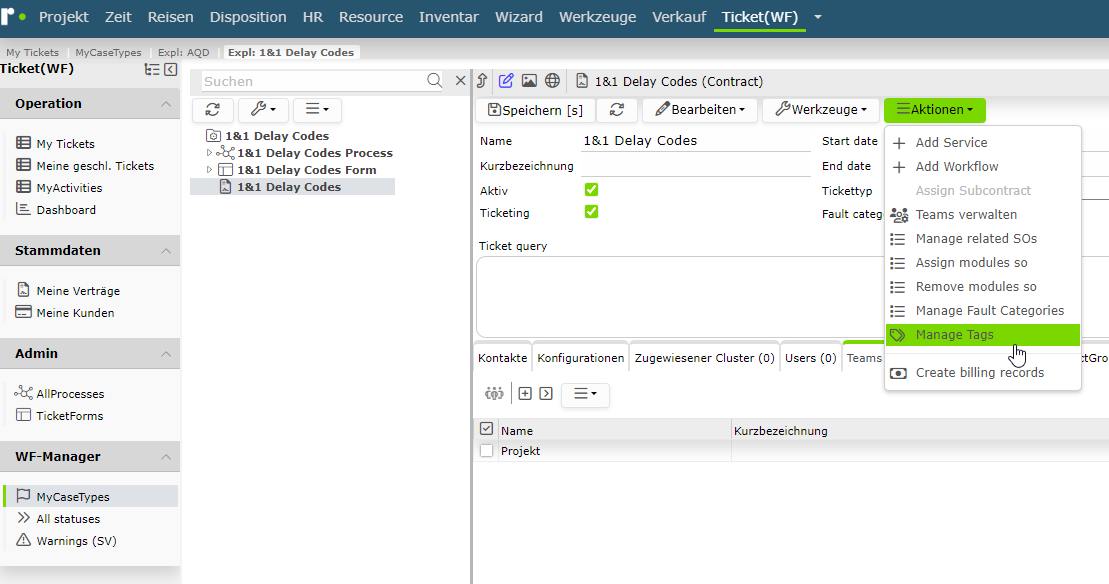The width and height of the screenshot is (1109, 584).
Task: Click in the Suchen search field
Action: (x=314, y=81)
